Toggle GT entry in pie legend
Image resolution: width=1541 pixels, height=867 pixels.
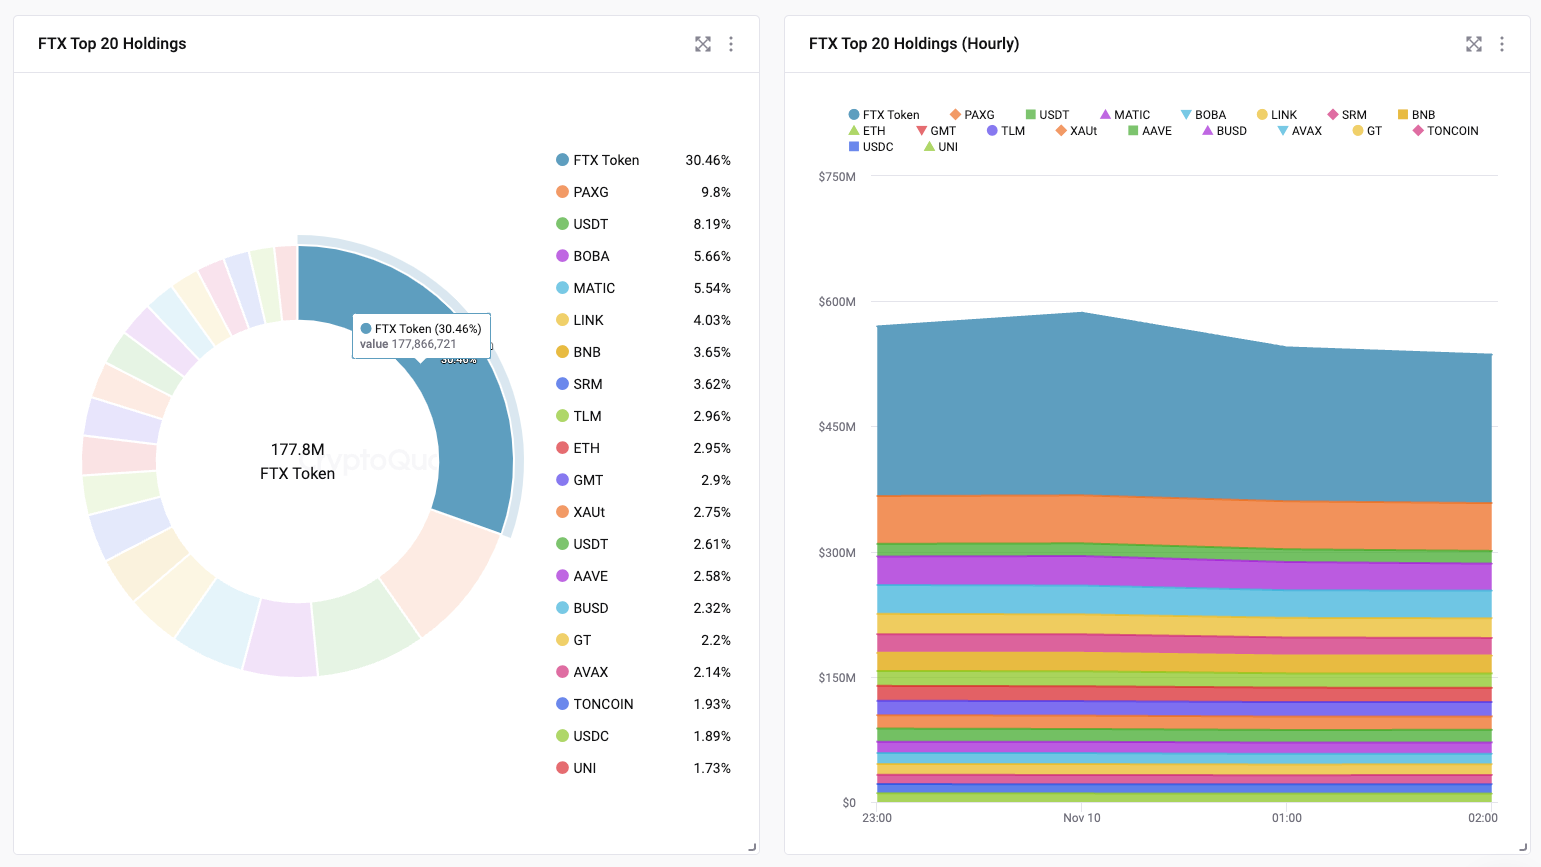574,640
